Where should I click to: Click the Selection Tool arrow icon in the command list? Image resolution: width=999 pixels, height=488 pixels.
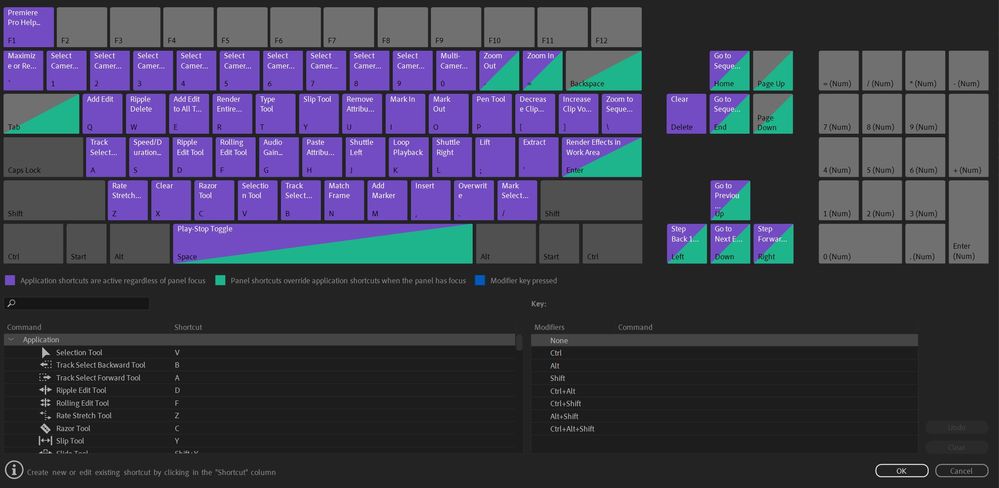pos(45,352)
